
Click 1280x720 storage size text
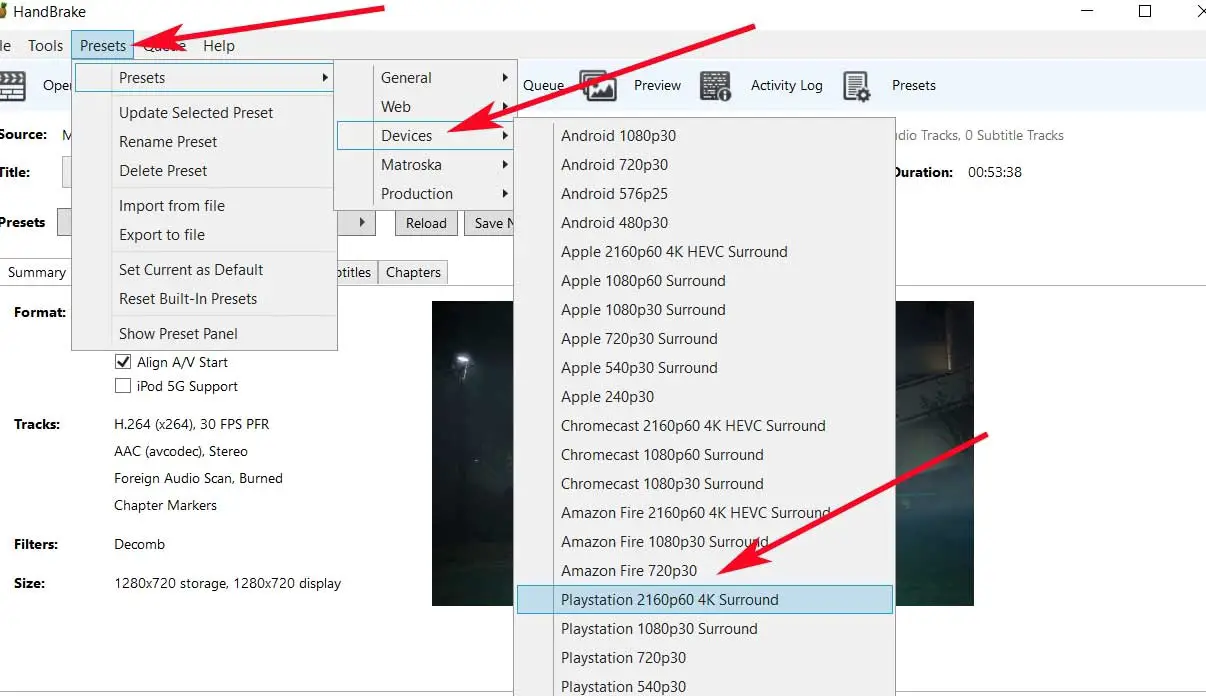[x=169, y=583]
